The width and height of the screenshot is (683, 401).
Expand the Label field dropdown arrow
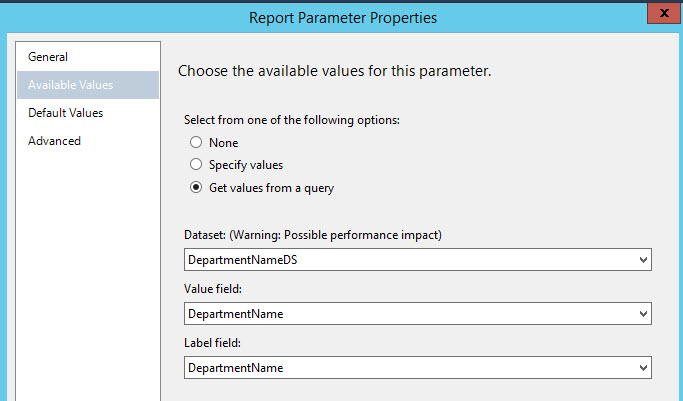click(643, 368)
